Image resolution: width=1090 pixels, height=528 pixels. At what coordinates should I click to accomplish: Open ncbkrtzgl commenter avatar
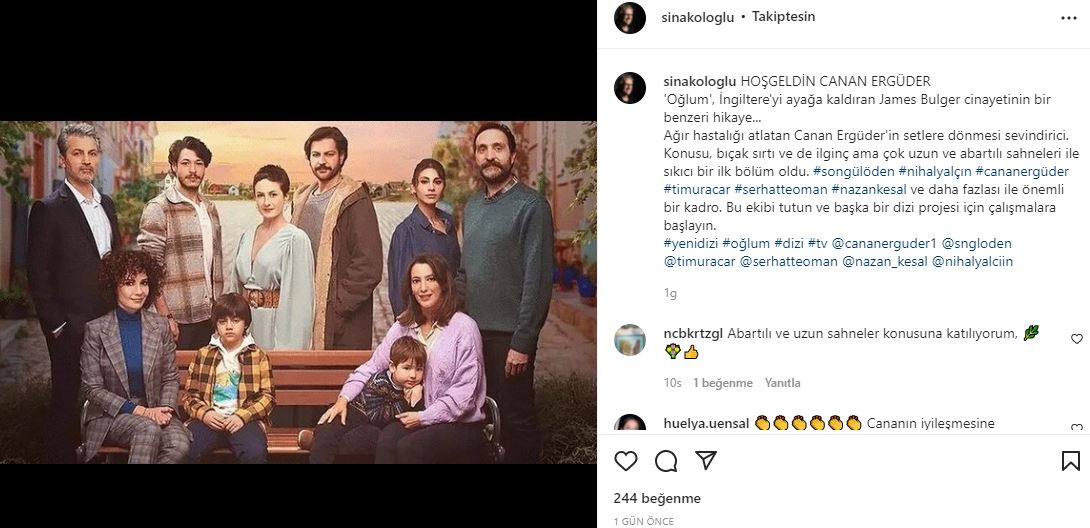[630, 340]
